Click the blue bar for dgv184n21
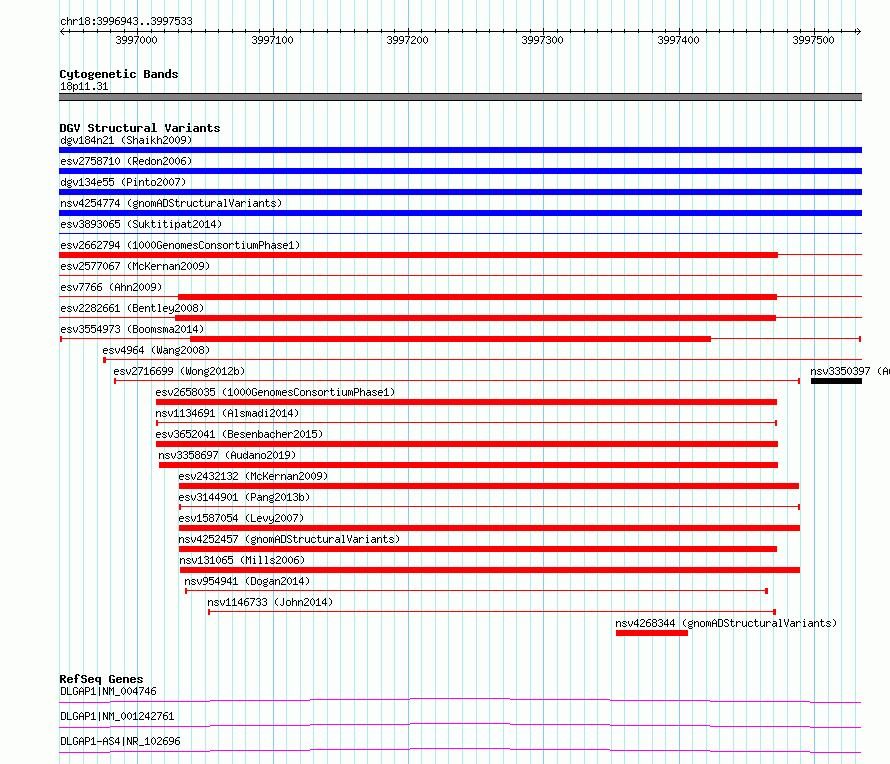Viewport: 890px width, 764px height. click(460, 150)
